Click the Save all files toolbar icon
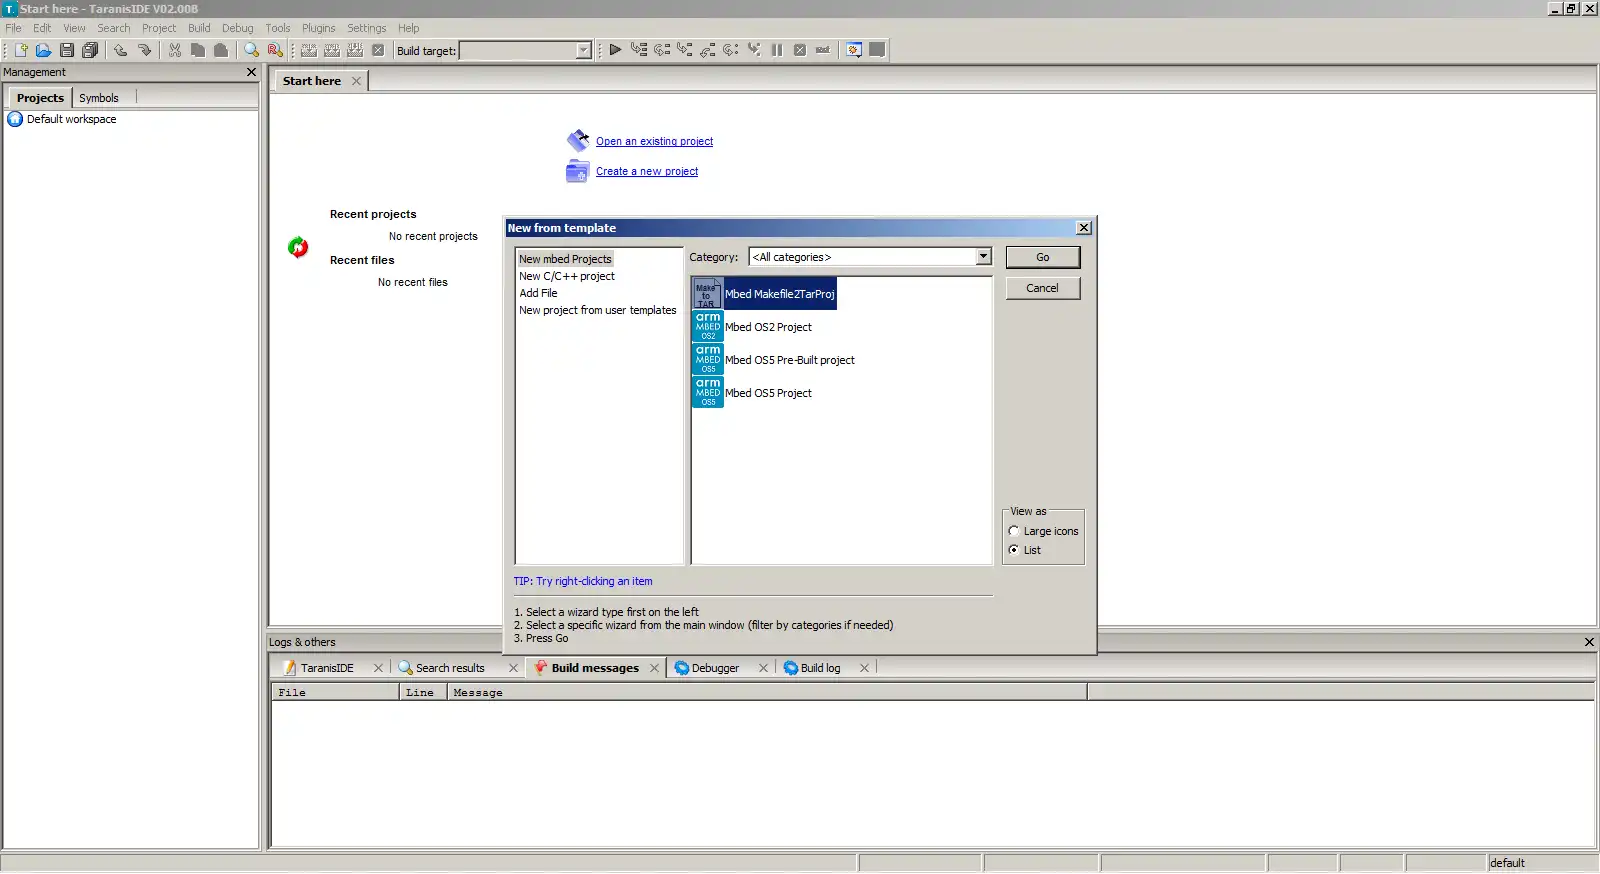Image resolution: width=1600 pixels, height=874 pixels. [x=90, y=50]
